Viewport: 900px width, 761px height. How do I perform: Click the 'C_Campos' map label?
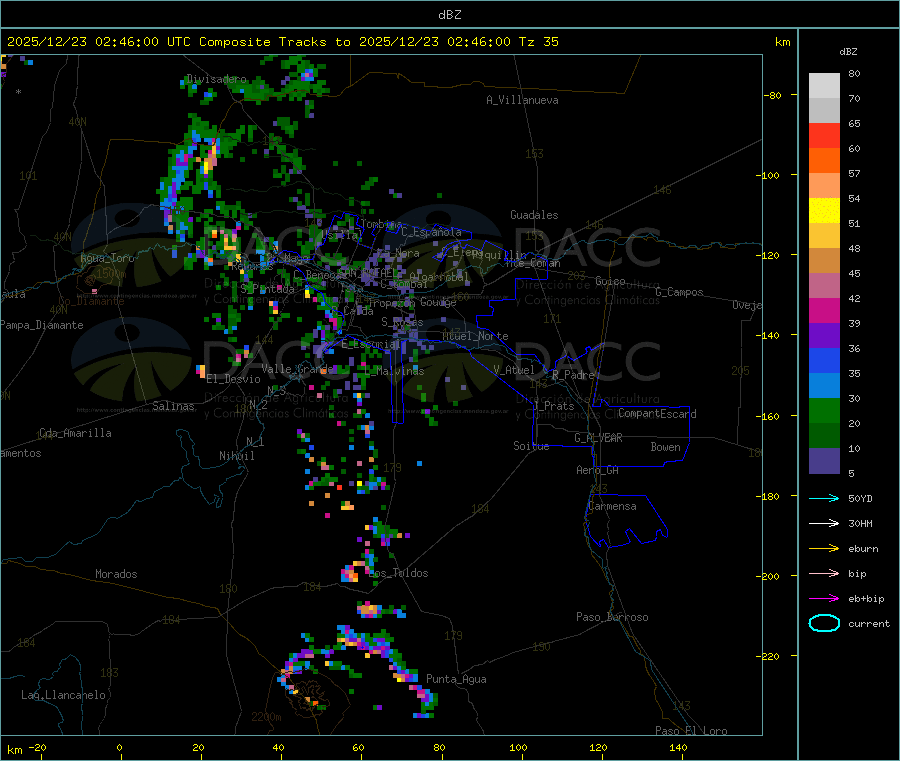pyautogui.click(x=679, y=292)
